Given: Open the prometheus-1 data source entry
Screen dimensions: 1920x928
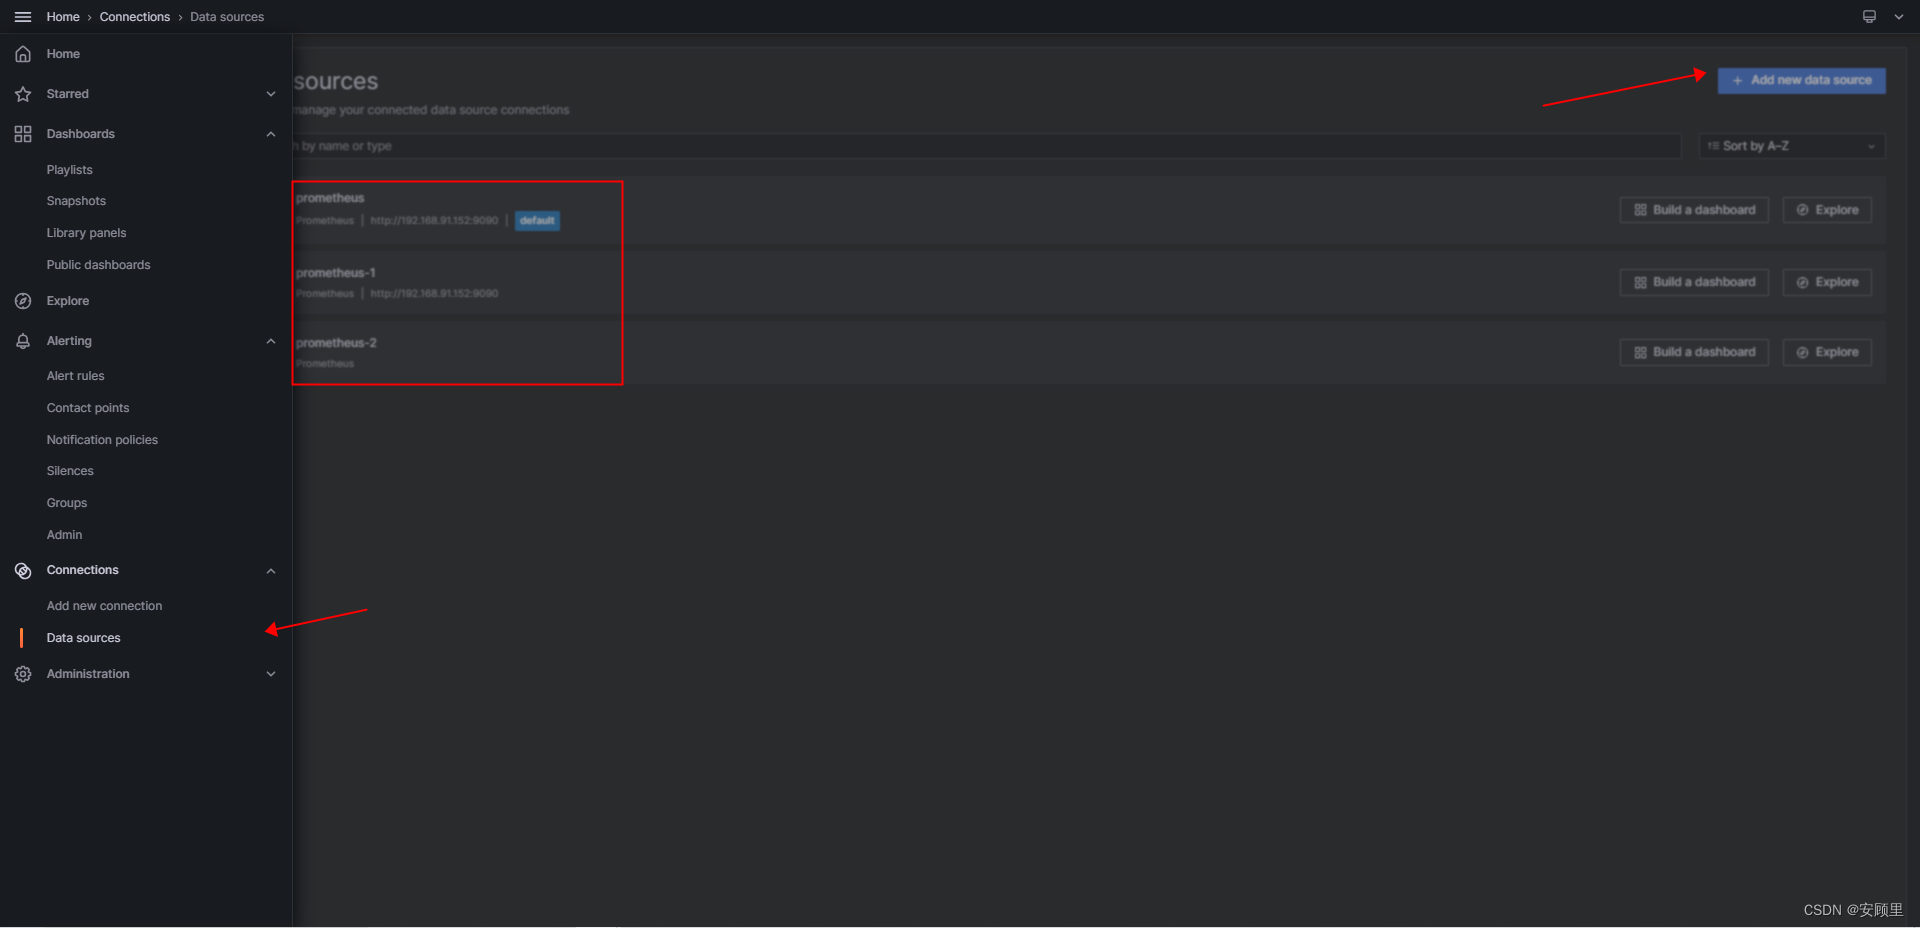Looking at the screenshot, I should coord(336,273).
